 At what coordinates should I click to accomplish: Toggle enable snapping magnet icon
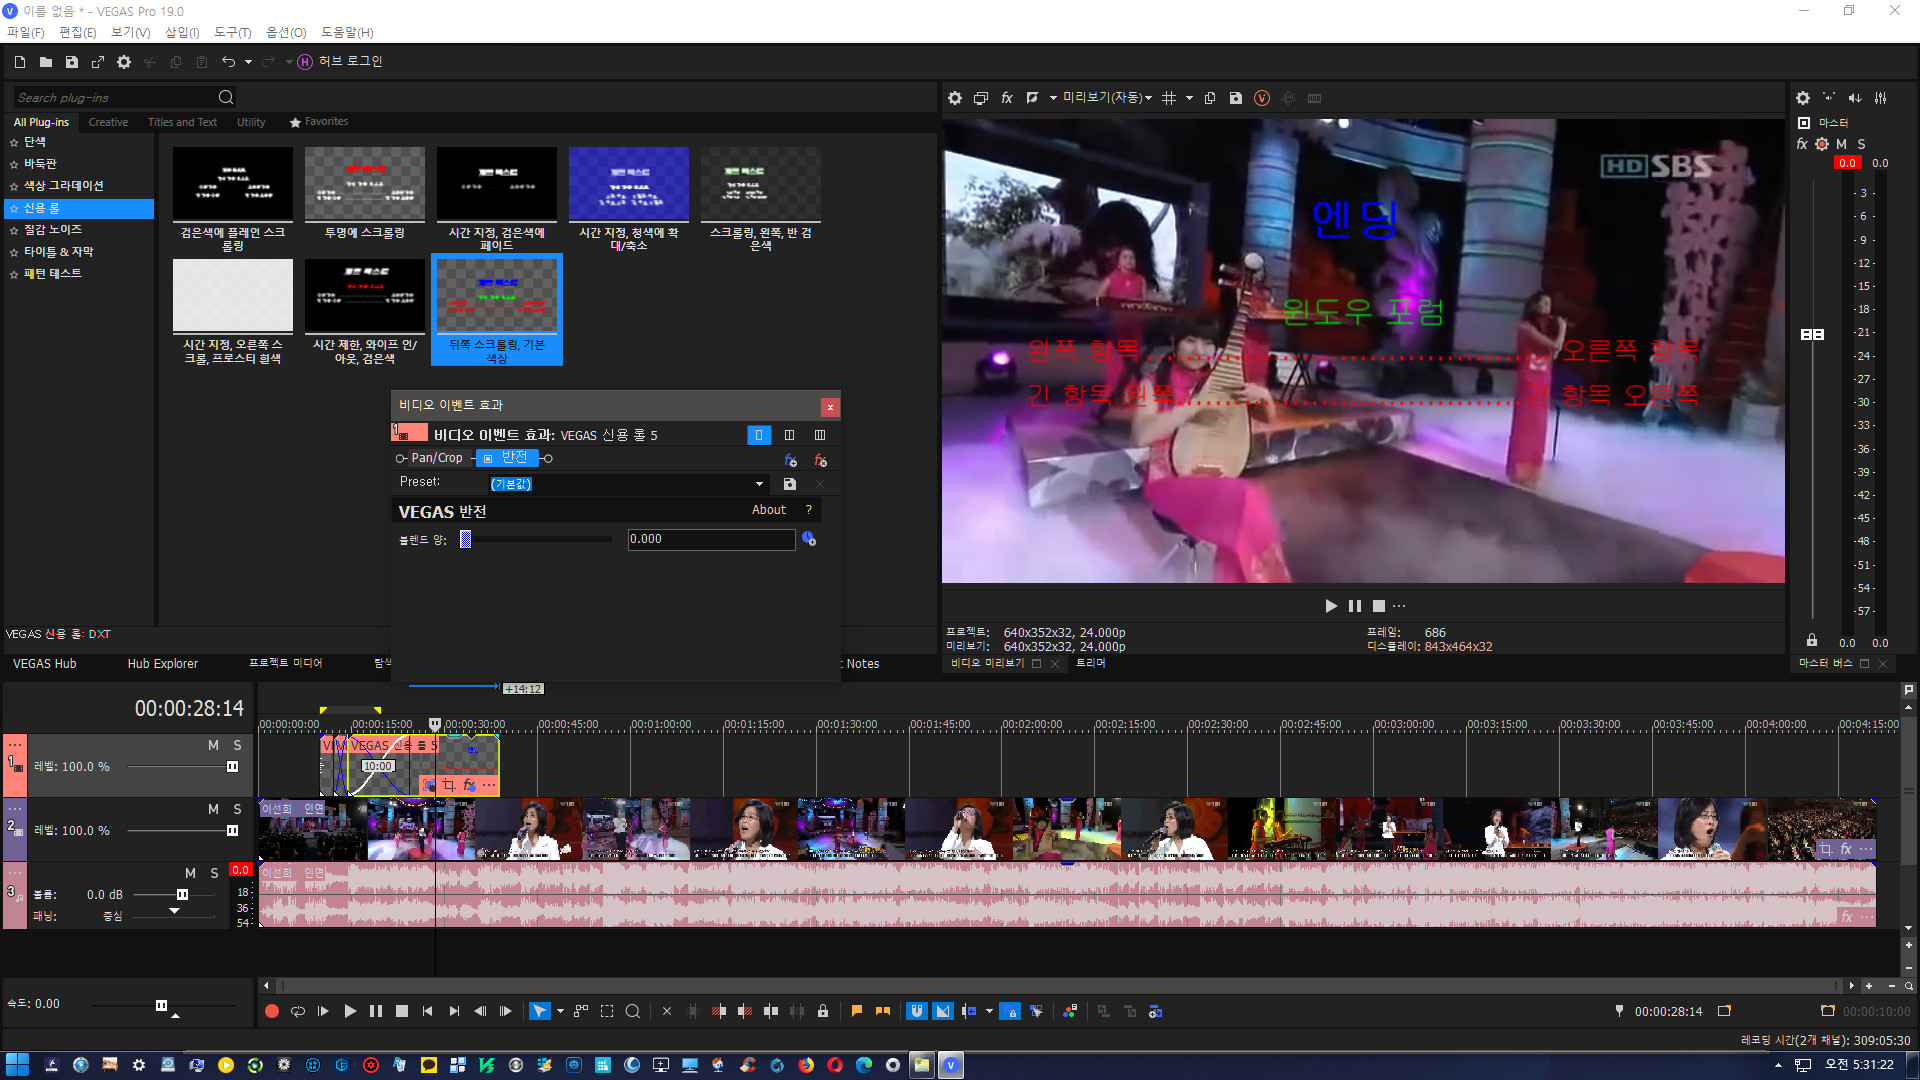click(917, 1011)
